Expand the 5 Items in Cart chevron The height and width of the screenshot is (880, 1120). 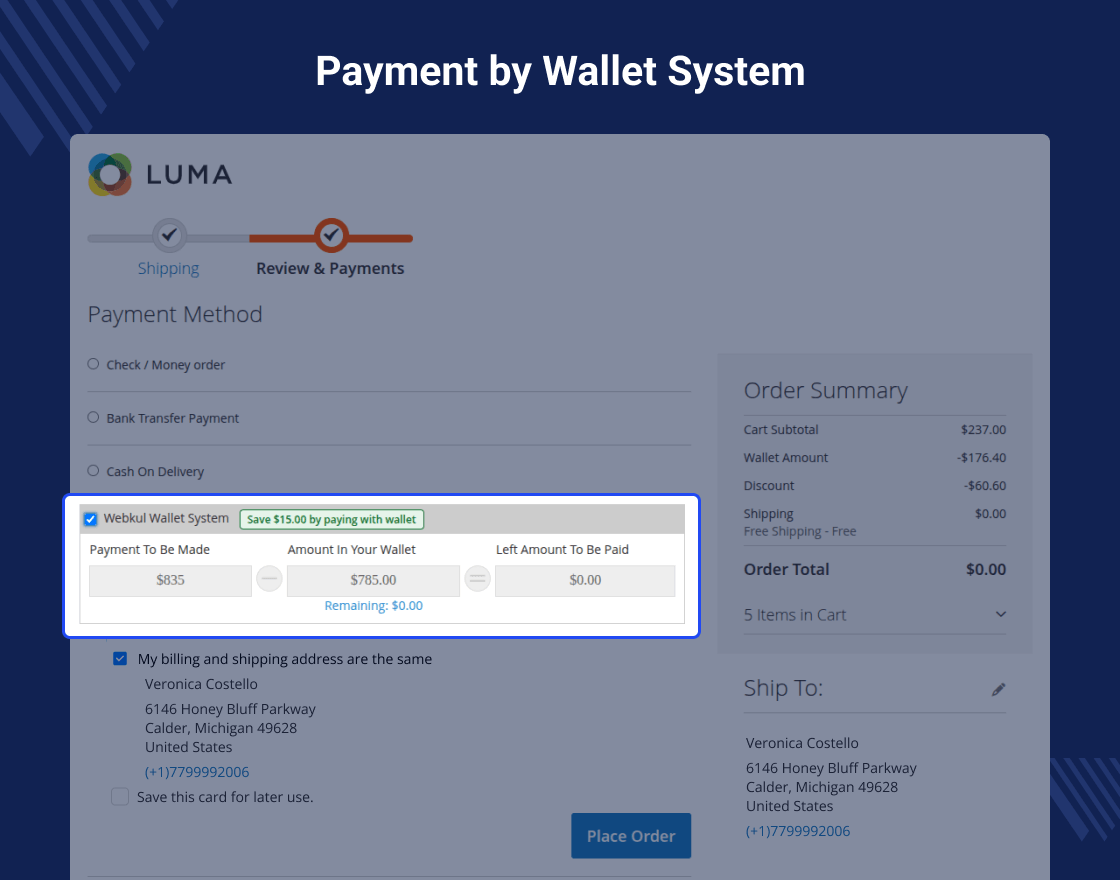coord(1001,614)
